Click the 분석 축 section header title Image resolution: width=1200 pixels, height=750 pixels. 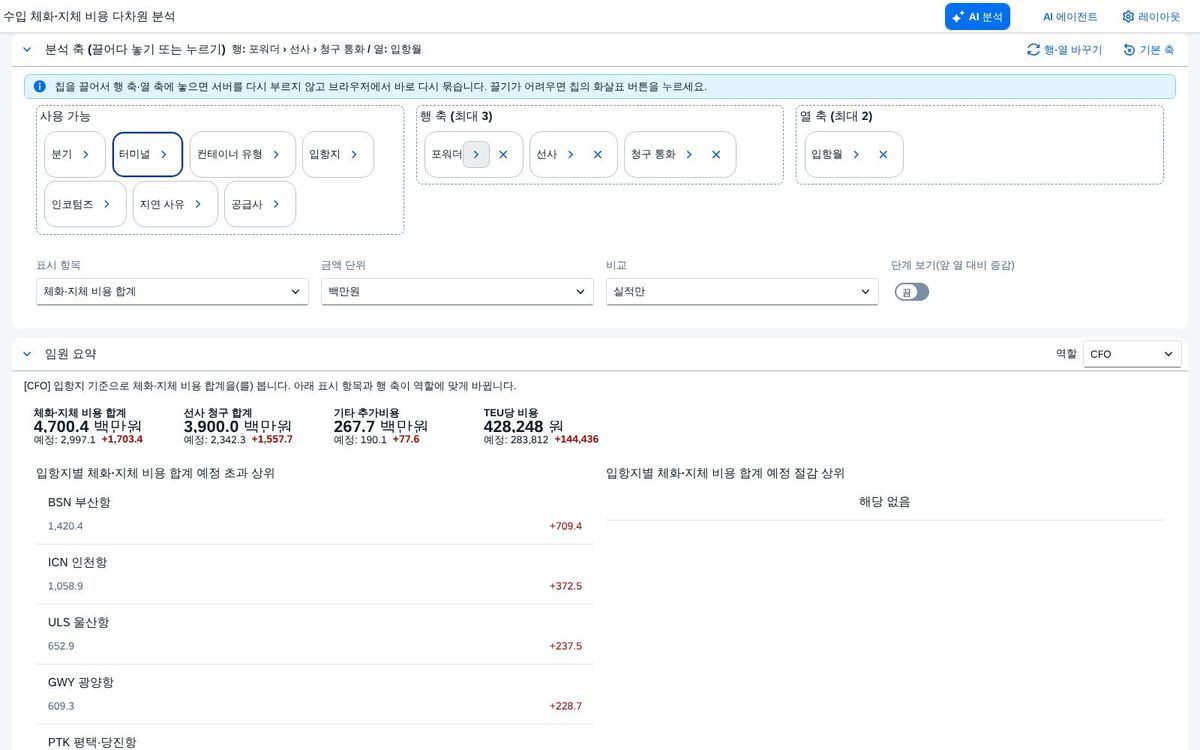tap(136, 49)
